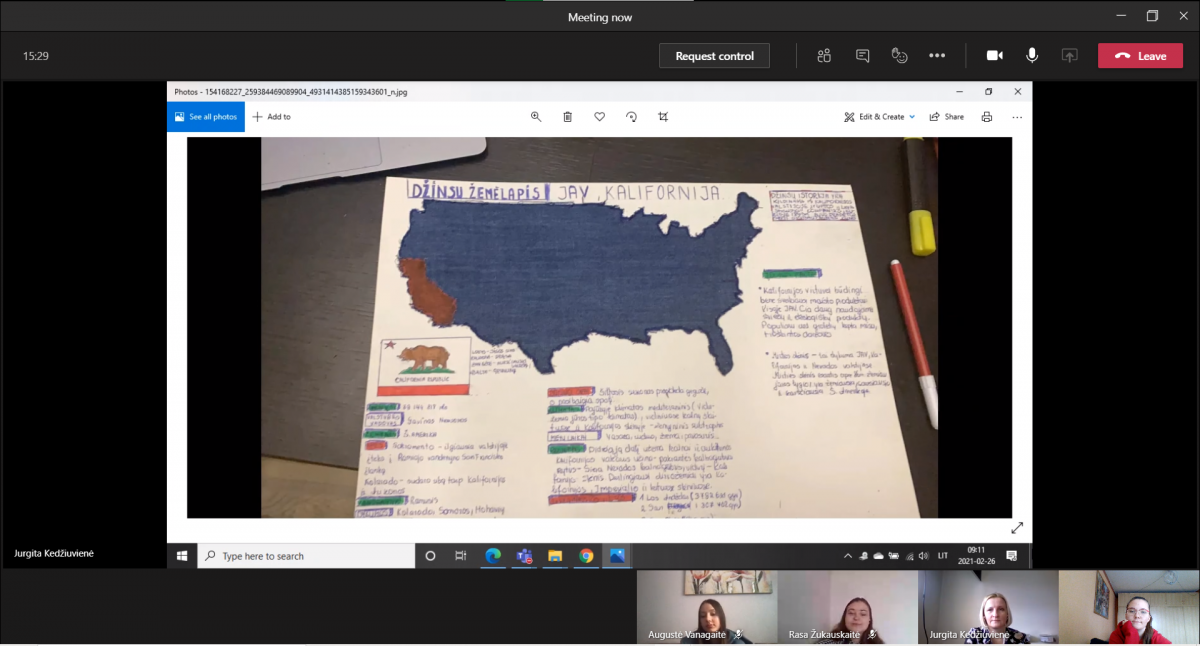Open Microsoft Teams from shared taskbar
This screenshot has width=1200, height=646.
click(x=524, y=556)
